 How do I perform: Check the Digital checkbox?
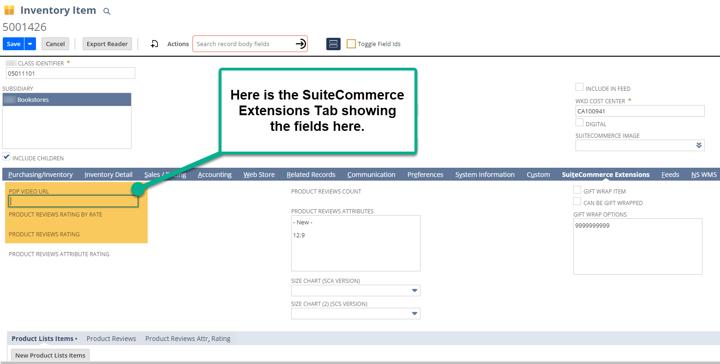579,123
